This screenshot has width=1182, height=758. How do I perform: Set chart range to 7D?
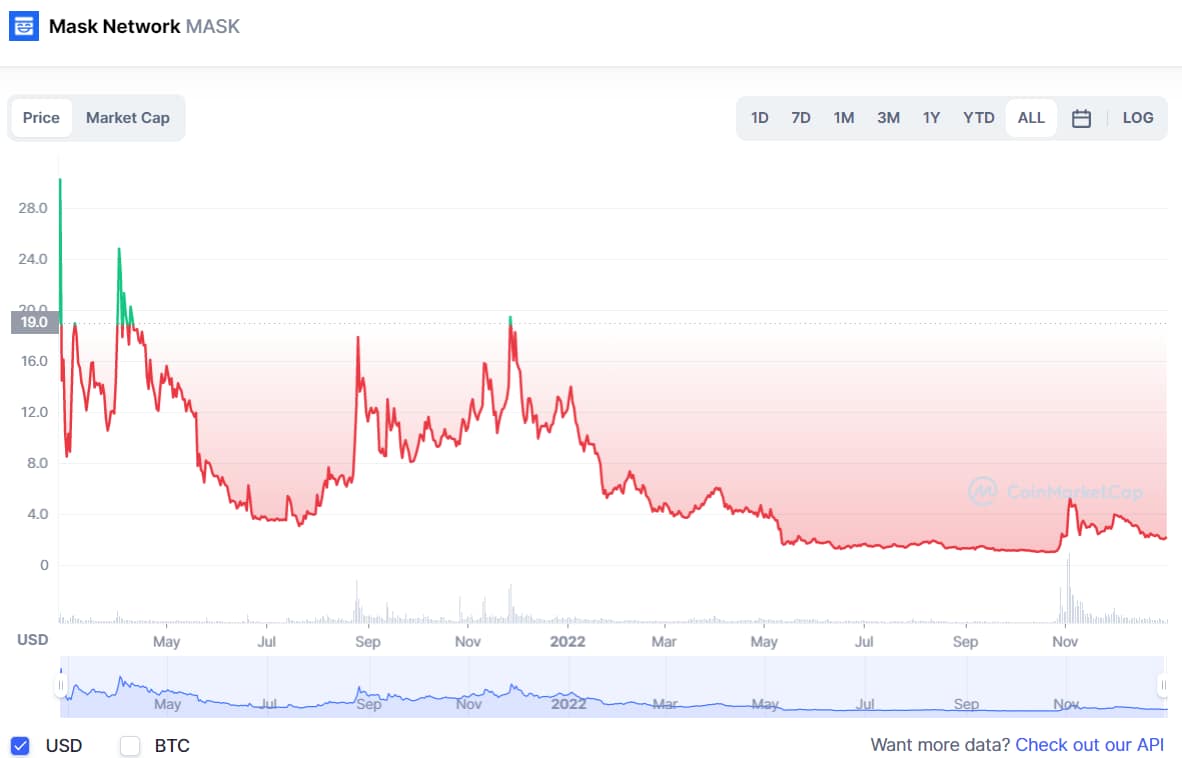point(801,118)
